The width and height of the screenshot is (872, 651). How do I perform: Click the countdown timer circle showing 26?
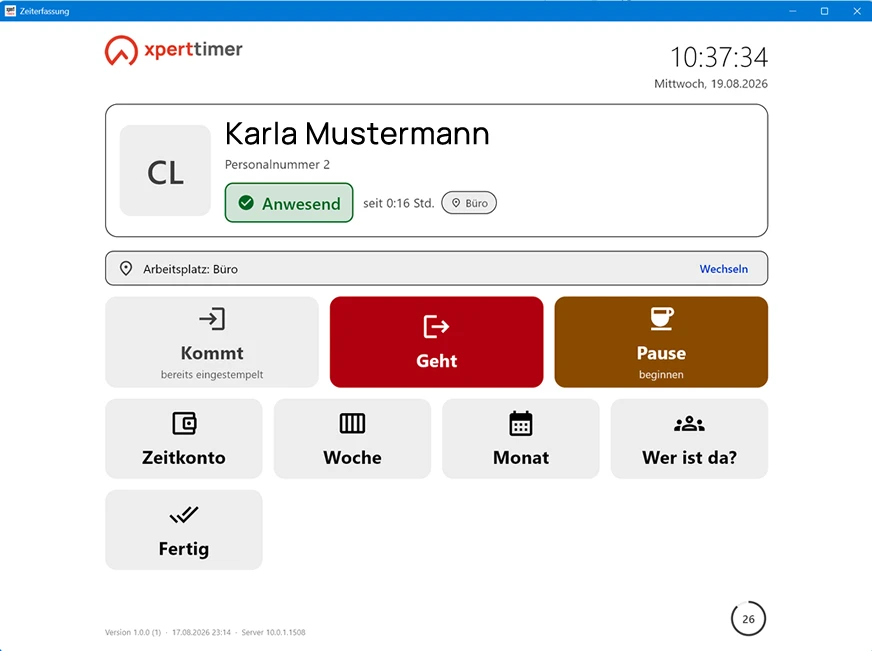click(x=748, y=618)
